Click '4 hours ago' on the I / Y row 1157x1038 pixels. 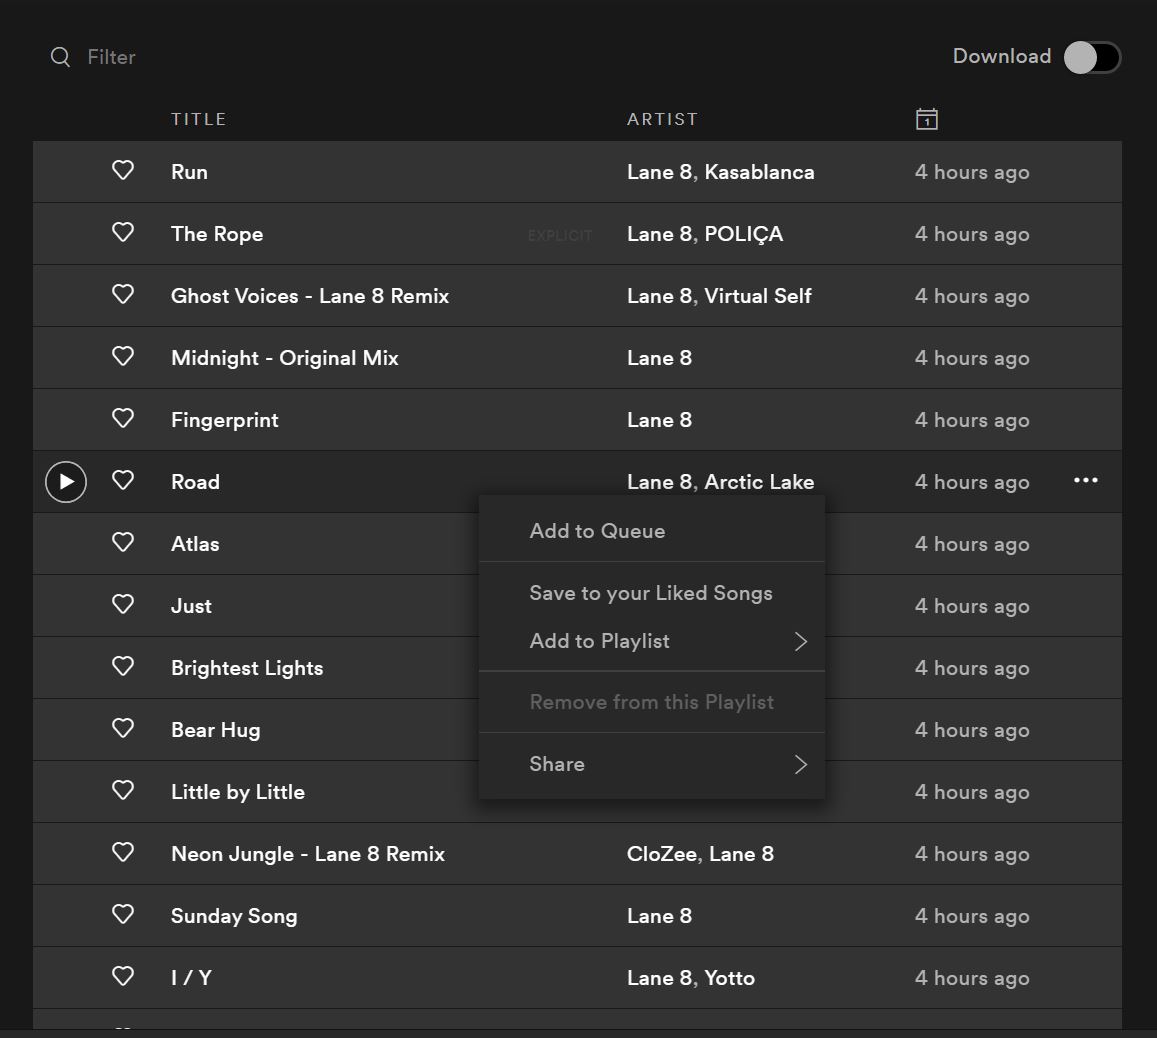[x=972, y=978]
